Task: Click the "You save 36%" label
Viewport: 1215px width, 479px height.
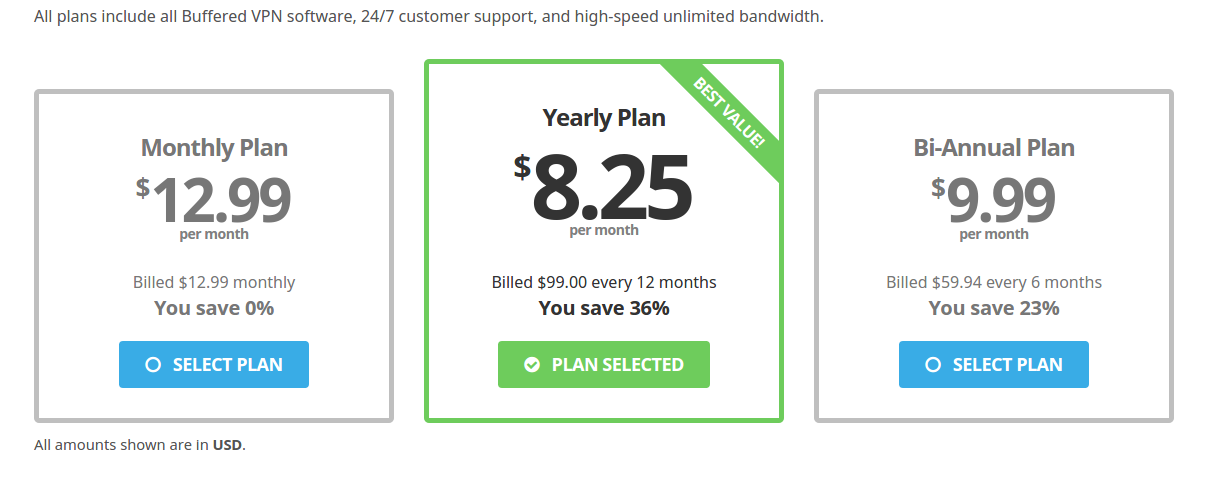Action: [604, 308]
